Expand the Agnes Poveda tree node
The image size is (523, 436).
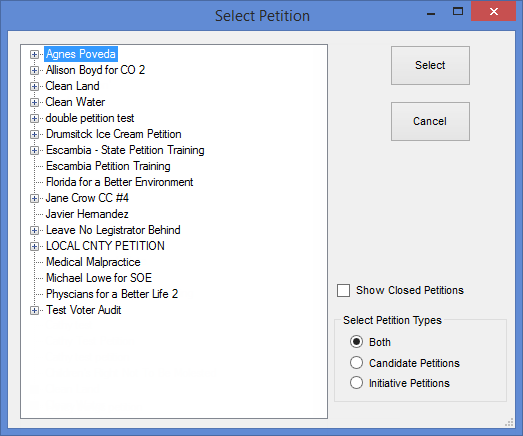[34, 54]
